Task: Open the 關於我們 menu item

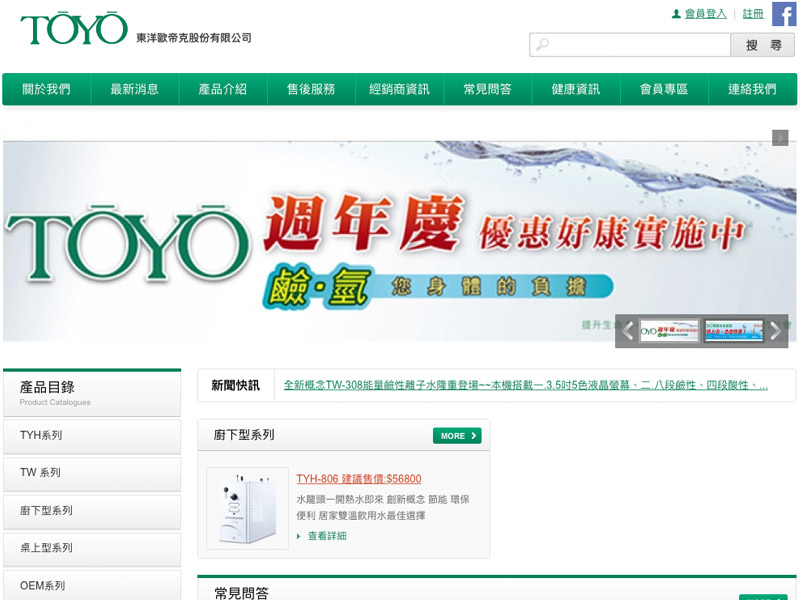Action: [46, 89]
